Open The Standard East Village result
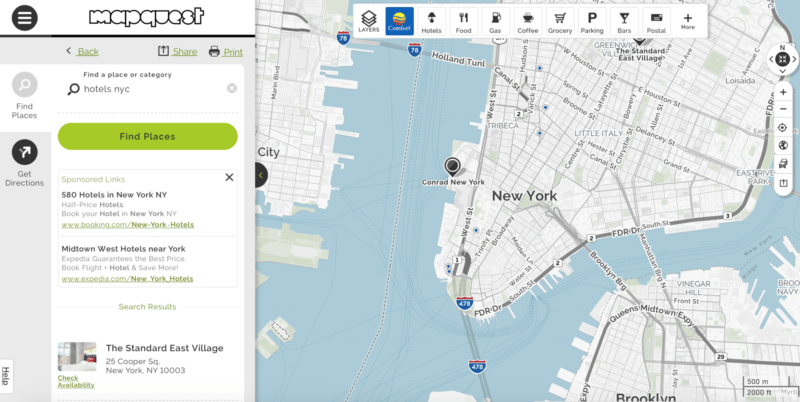 click(164, 348)
